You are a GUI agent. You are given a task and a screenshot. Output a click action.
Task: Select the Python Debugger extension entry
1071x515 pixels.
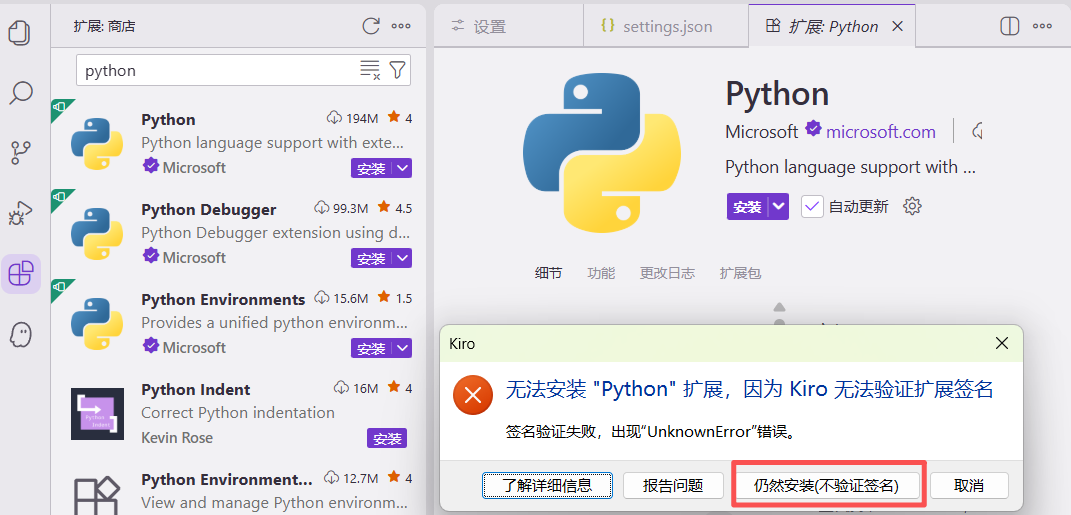tap(238, 234)
